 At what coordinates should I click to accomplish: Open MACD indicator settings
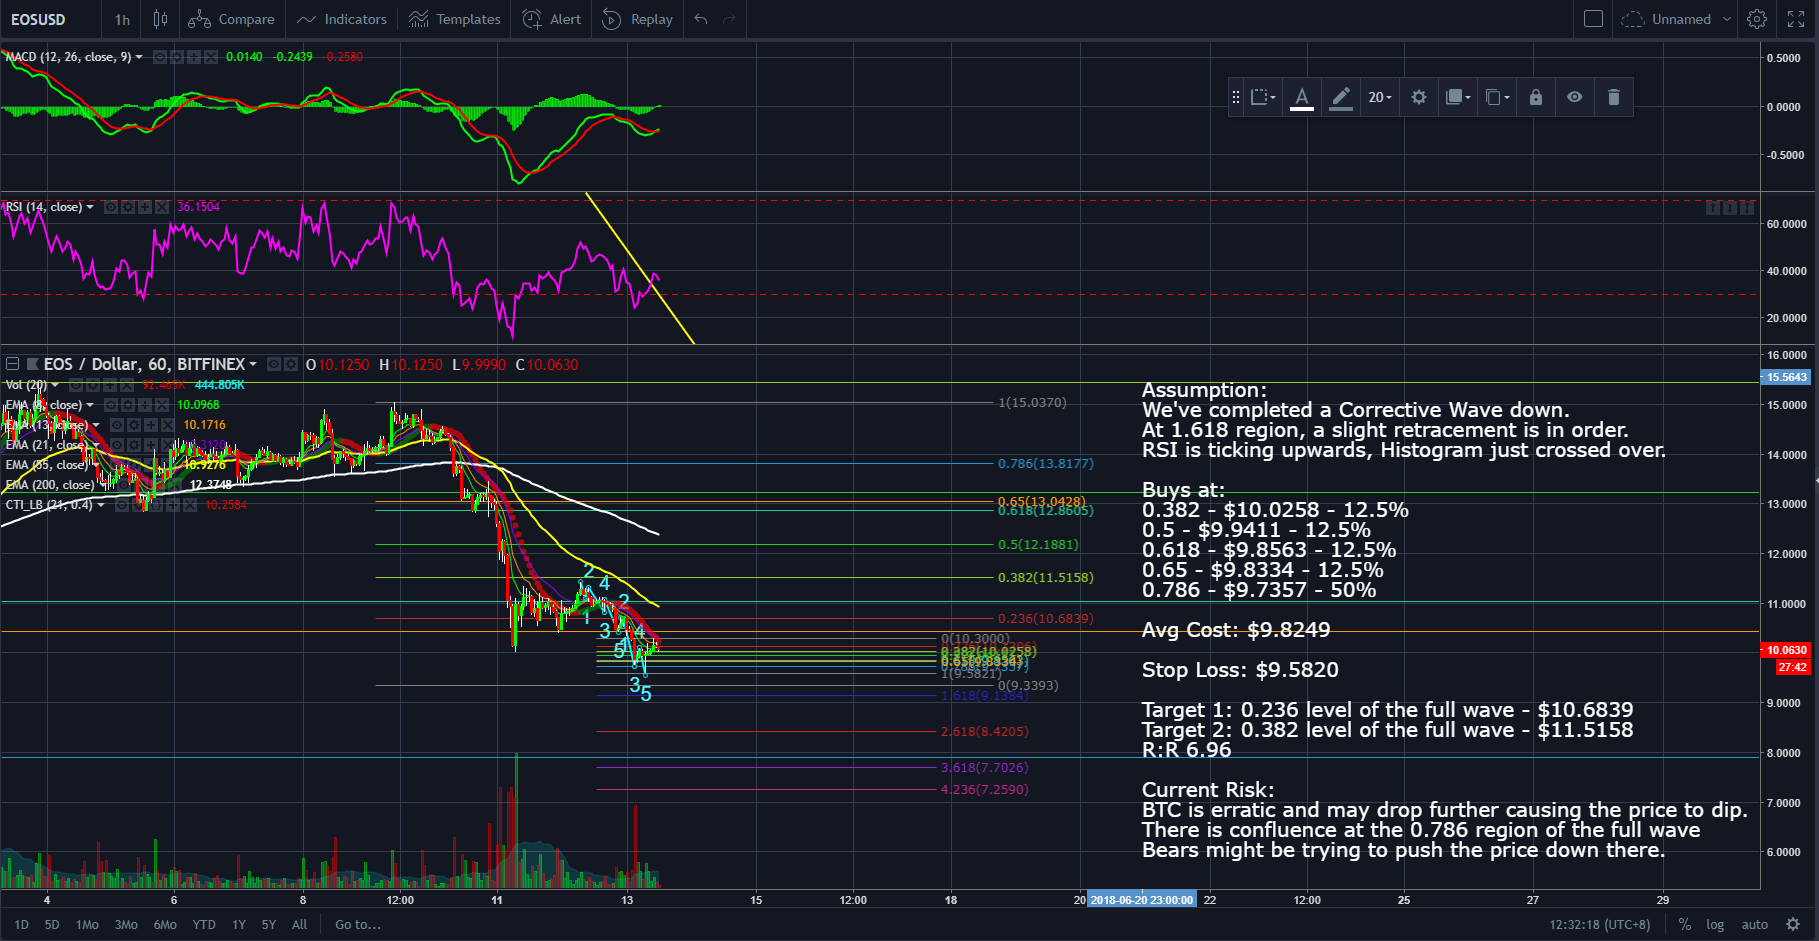point(177,57)
